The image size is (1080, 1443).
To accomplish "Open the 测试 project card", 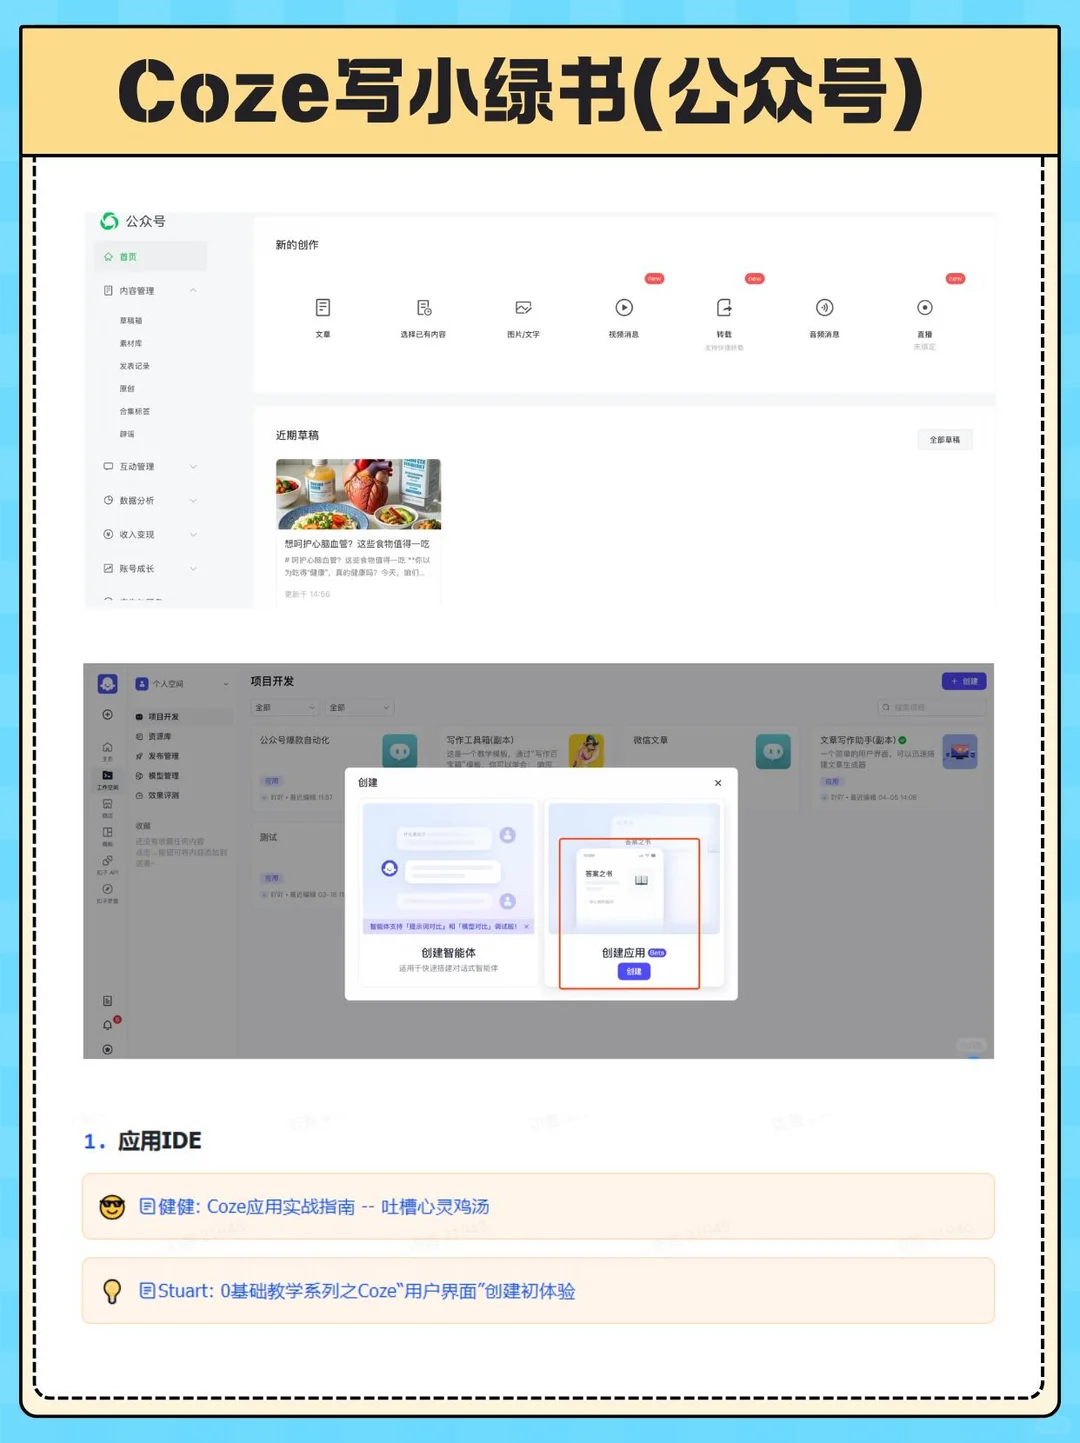I will tap(298, 865).
